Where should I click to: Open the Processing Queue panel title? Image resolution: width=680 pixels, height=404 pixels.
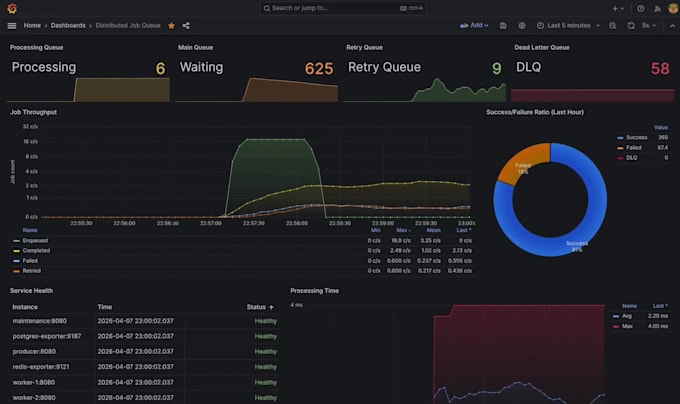tap(36, 47)
